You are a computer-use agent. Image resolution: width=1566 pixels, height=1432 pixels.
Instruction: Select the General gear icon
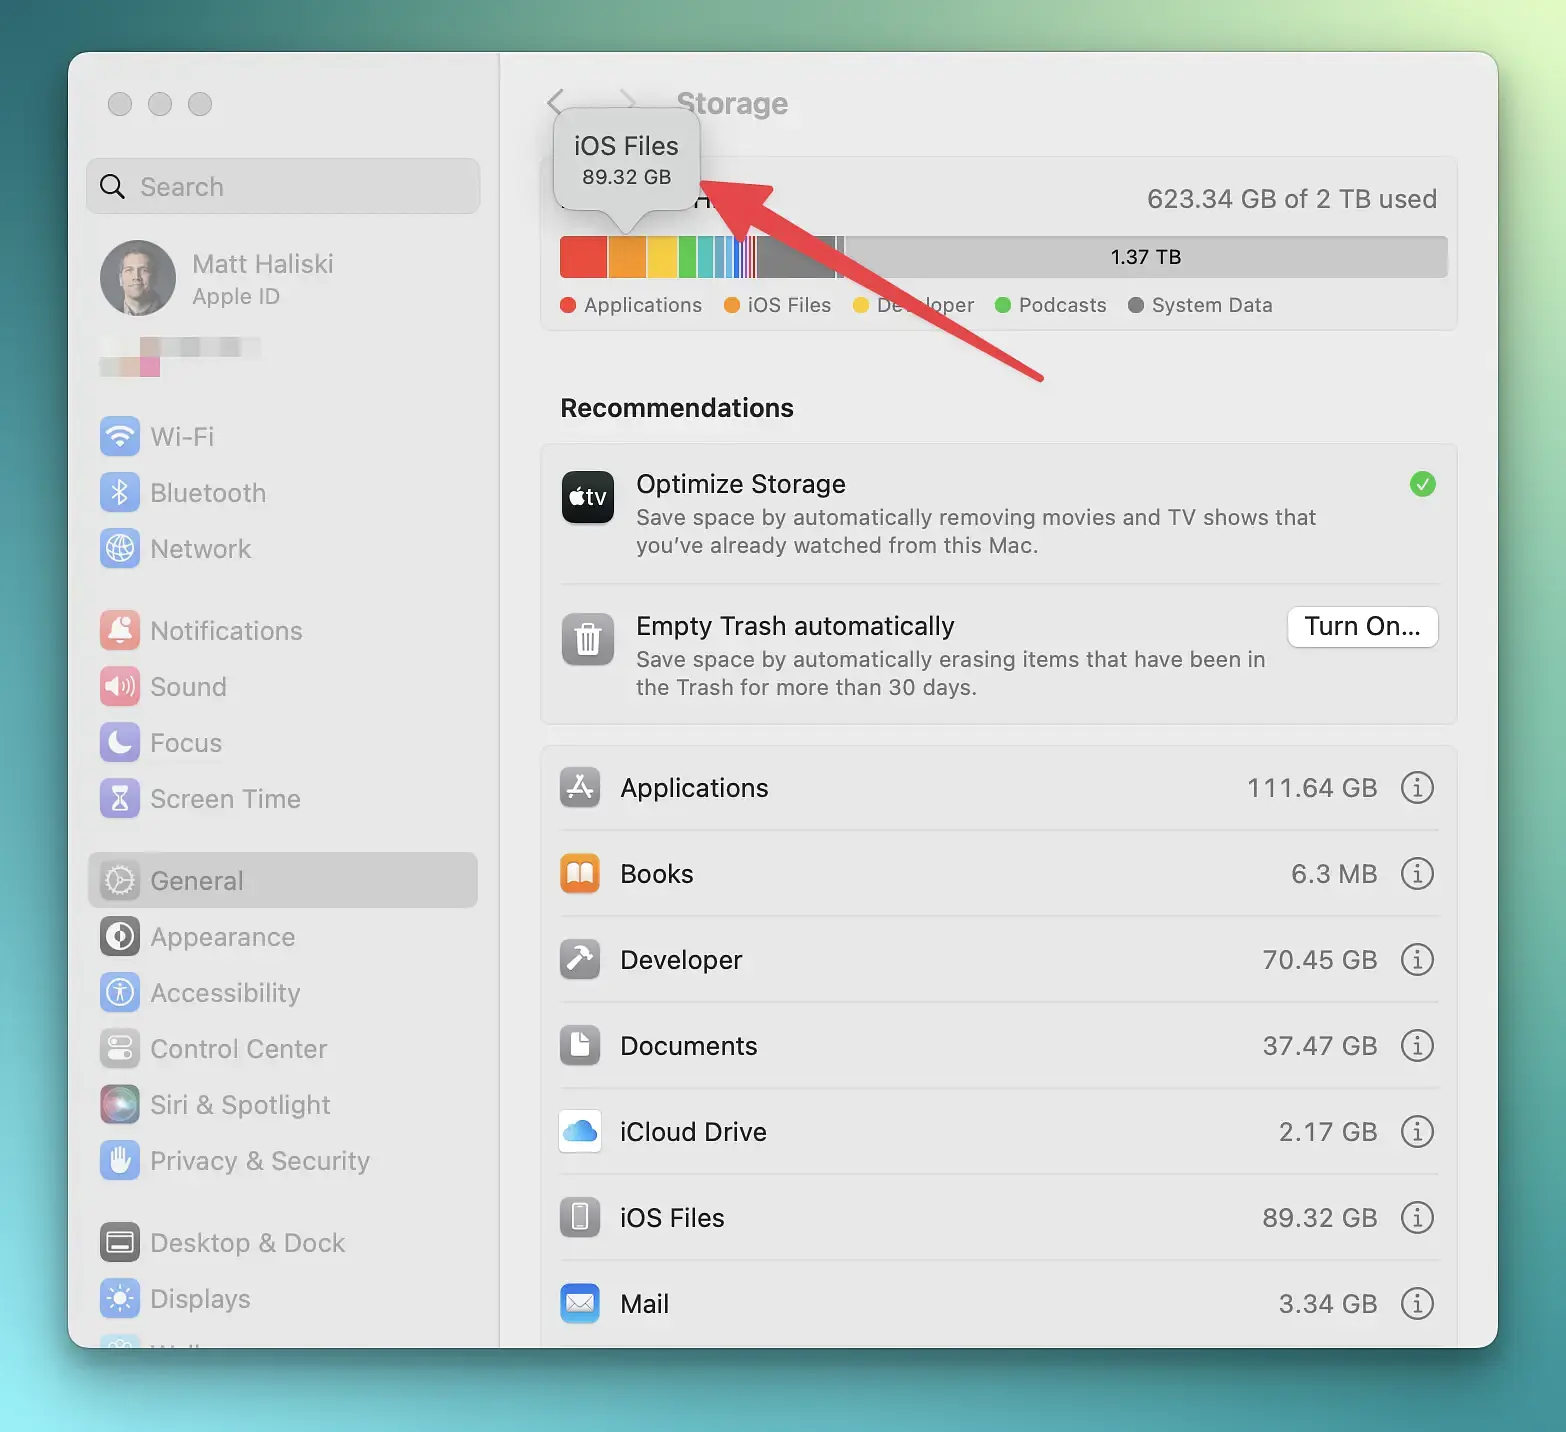pos(120,880)
